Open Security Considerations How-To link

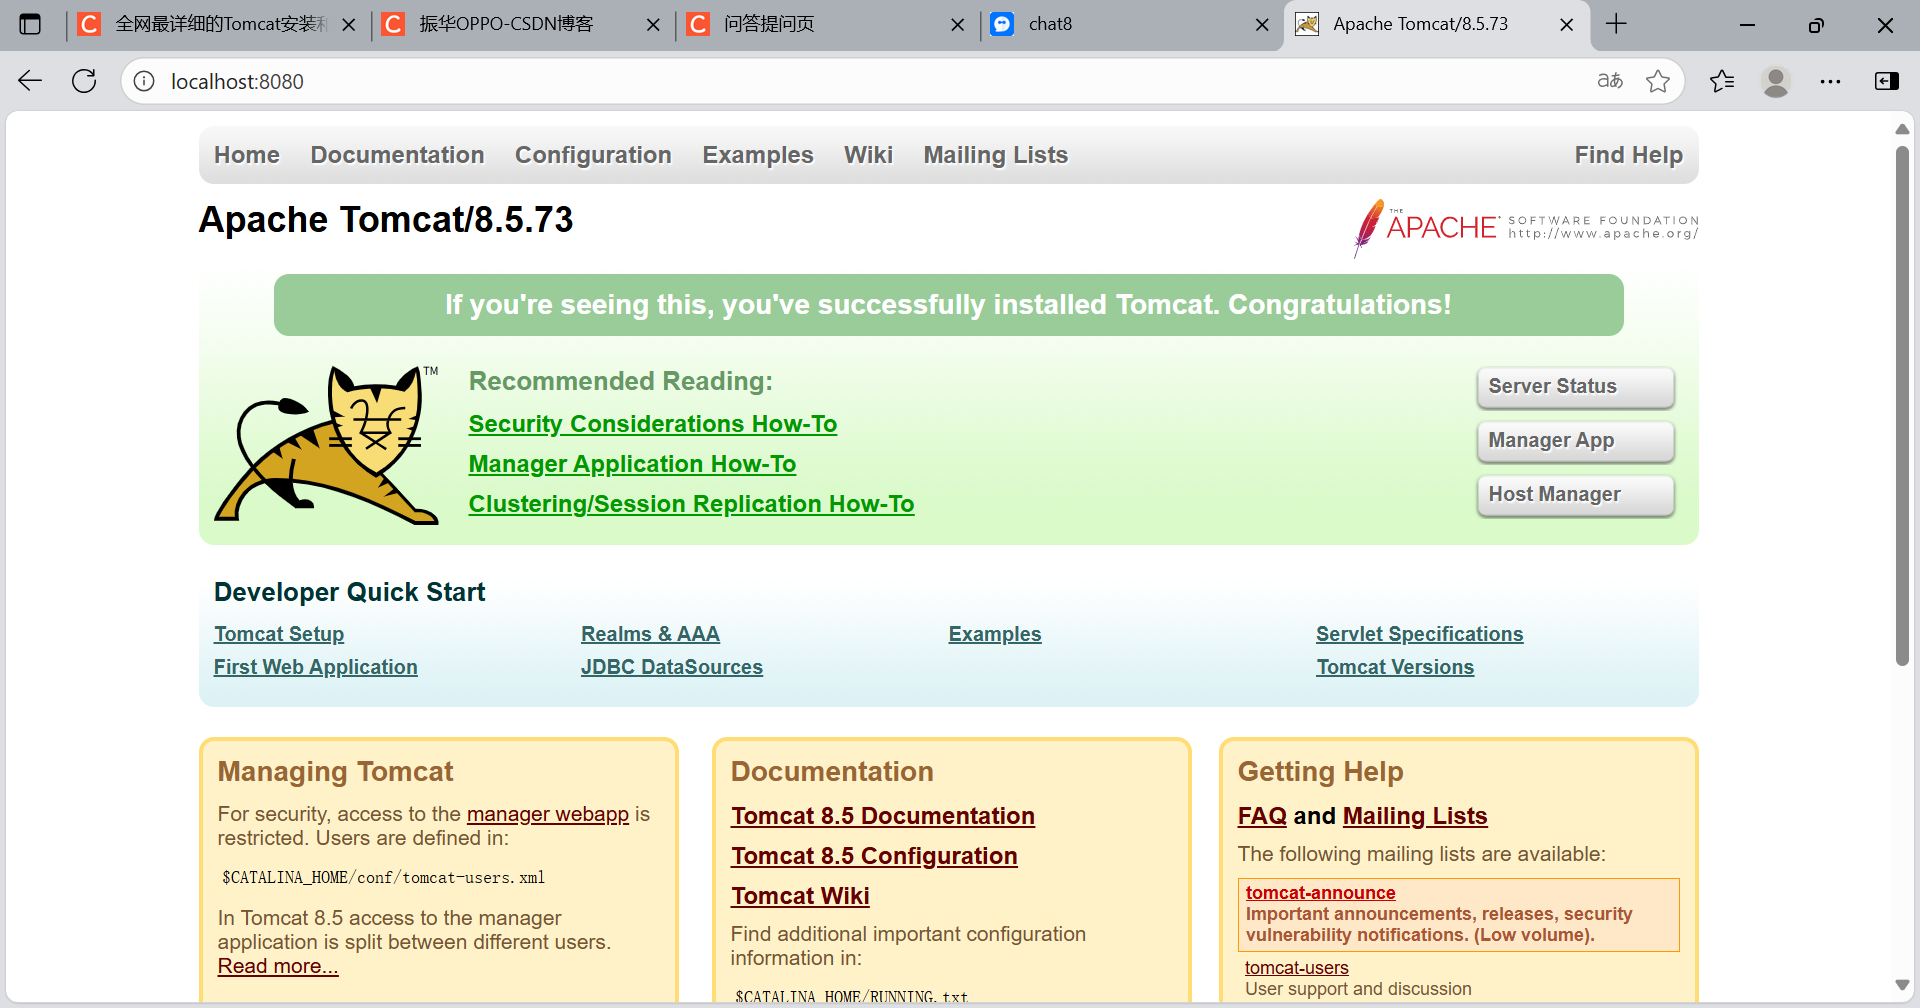point(653,424)
